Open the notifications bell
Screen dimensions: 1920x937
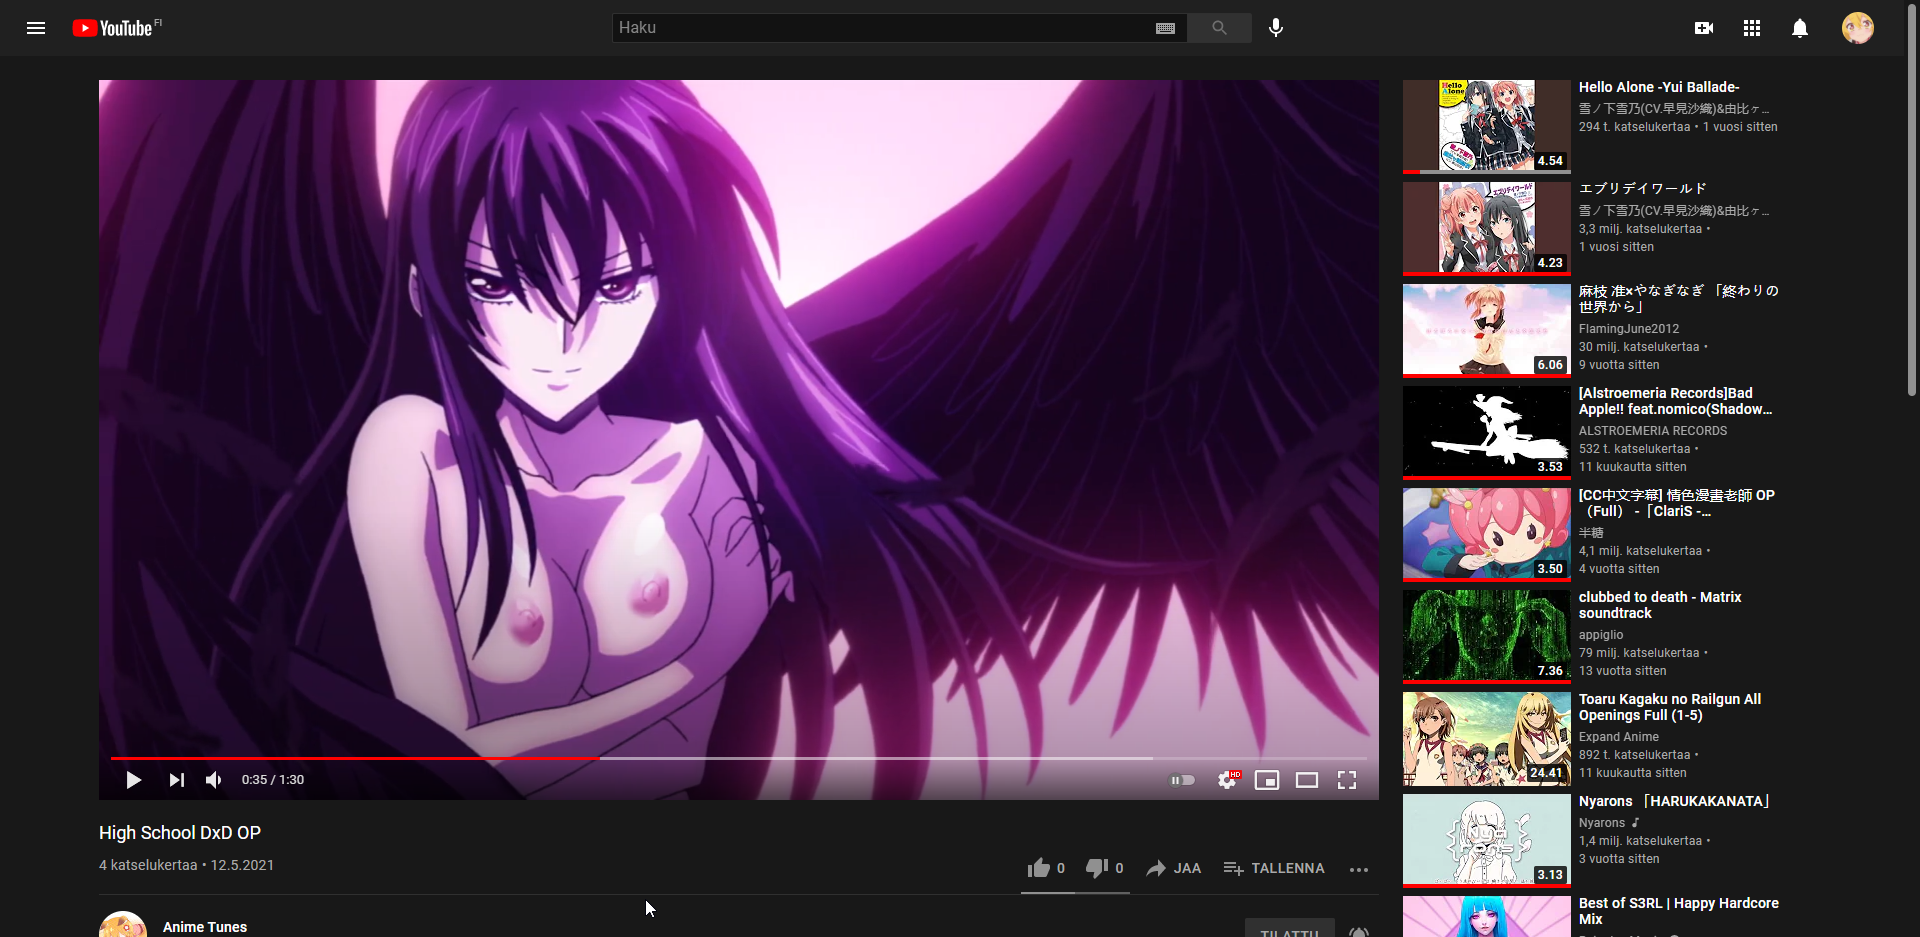point(1800,28)
